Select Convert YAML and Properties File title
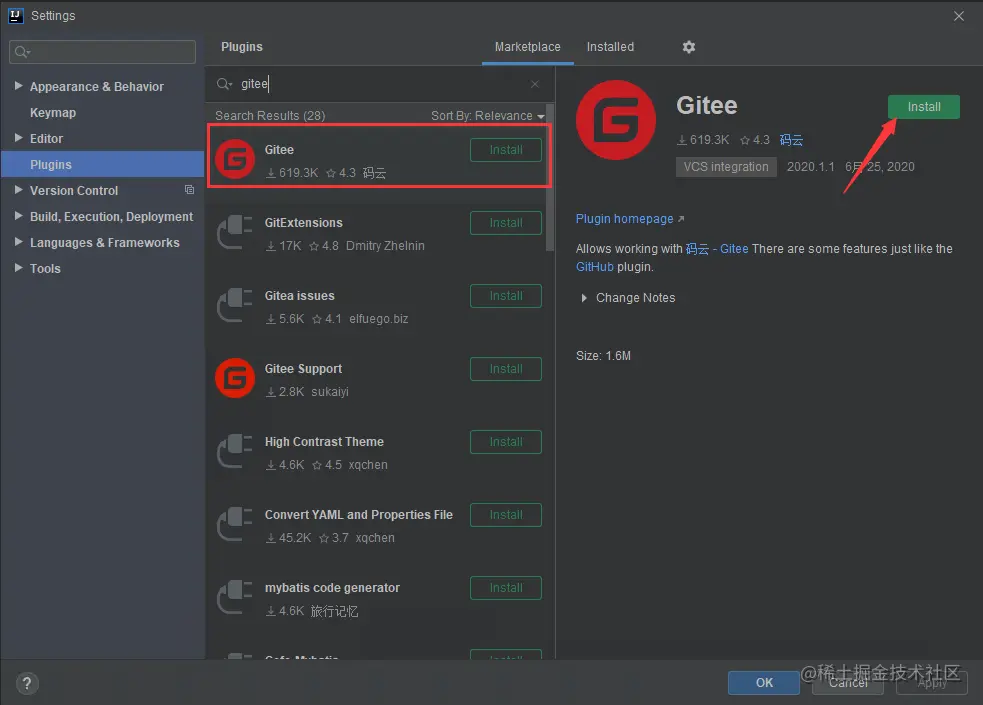Viewport: 983px width, 705px height. (359, 514)
